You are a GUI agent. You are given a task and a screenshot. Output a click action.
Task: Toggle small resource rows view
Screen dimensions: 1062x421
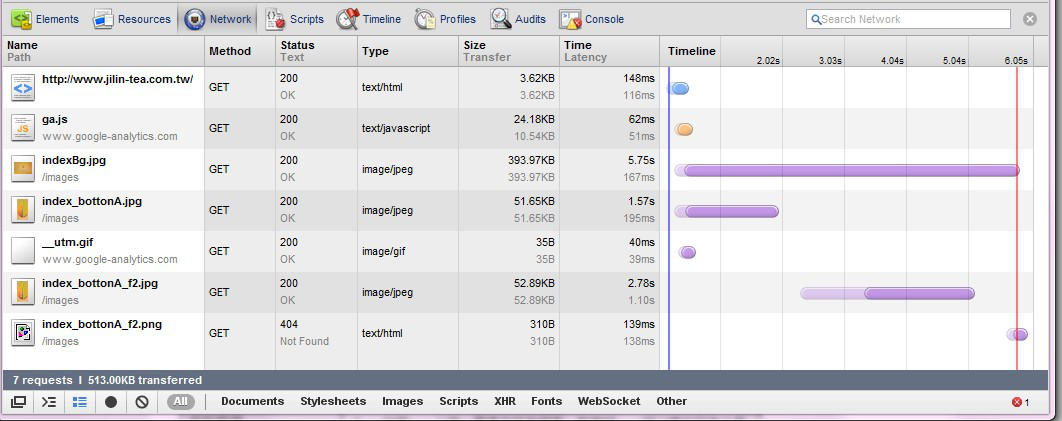[x=80, y=402]
